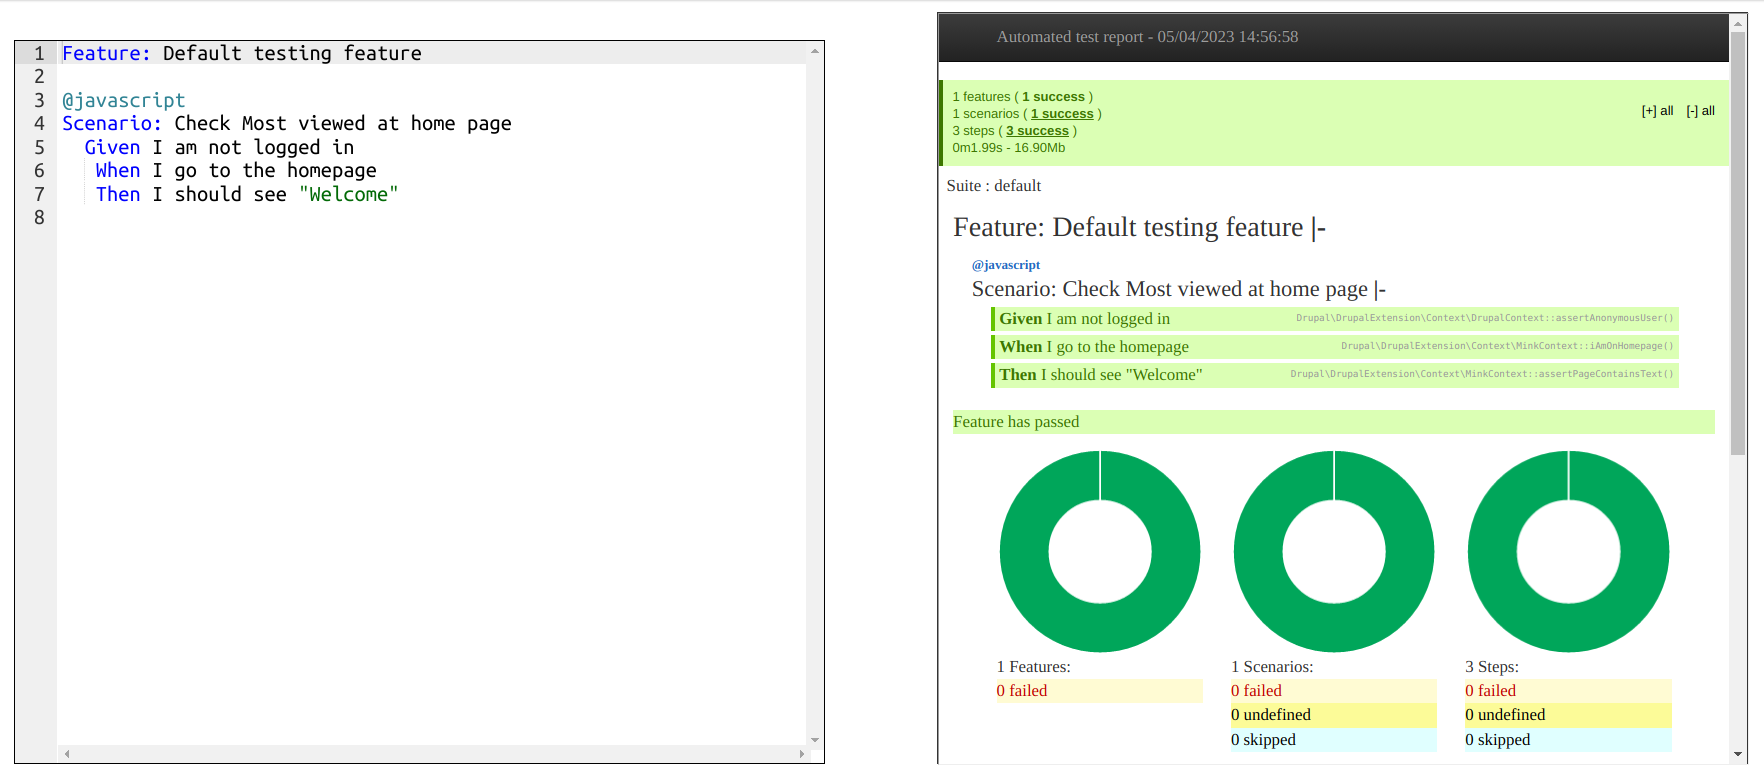Place cursor on the Feature: keyword in editor

106,53
